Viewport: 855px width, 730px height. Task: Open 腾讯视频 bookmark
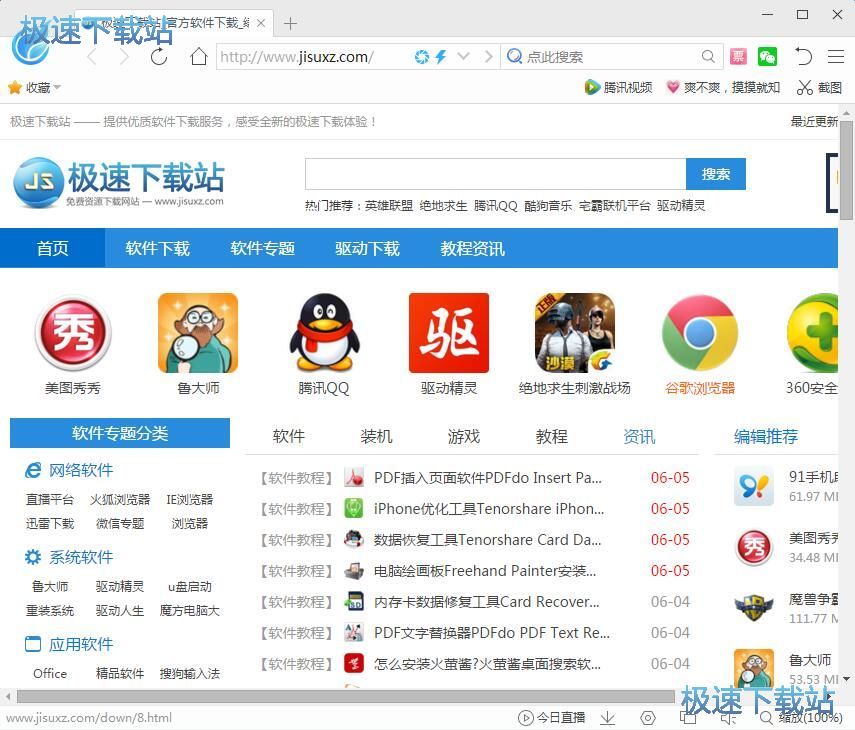pos(618,87)
